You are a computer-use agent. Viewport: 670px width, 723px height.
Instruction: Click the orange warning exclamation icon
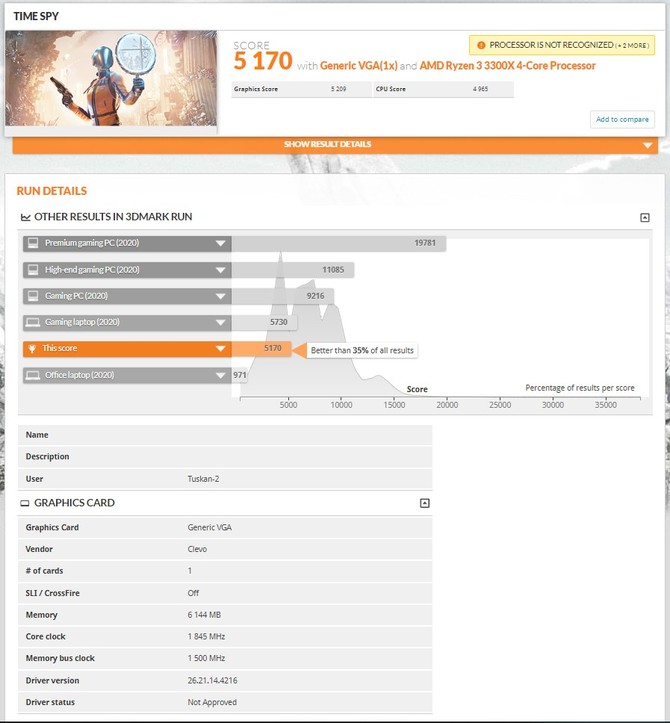tap(481, 45)
